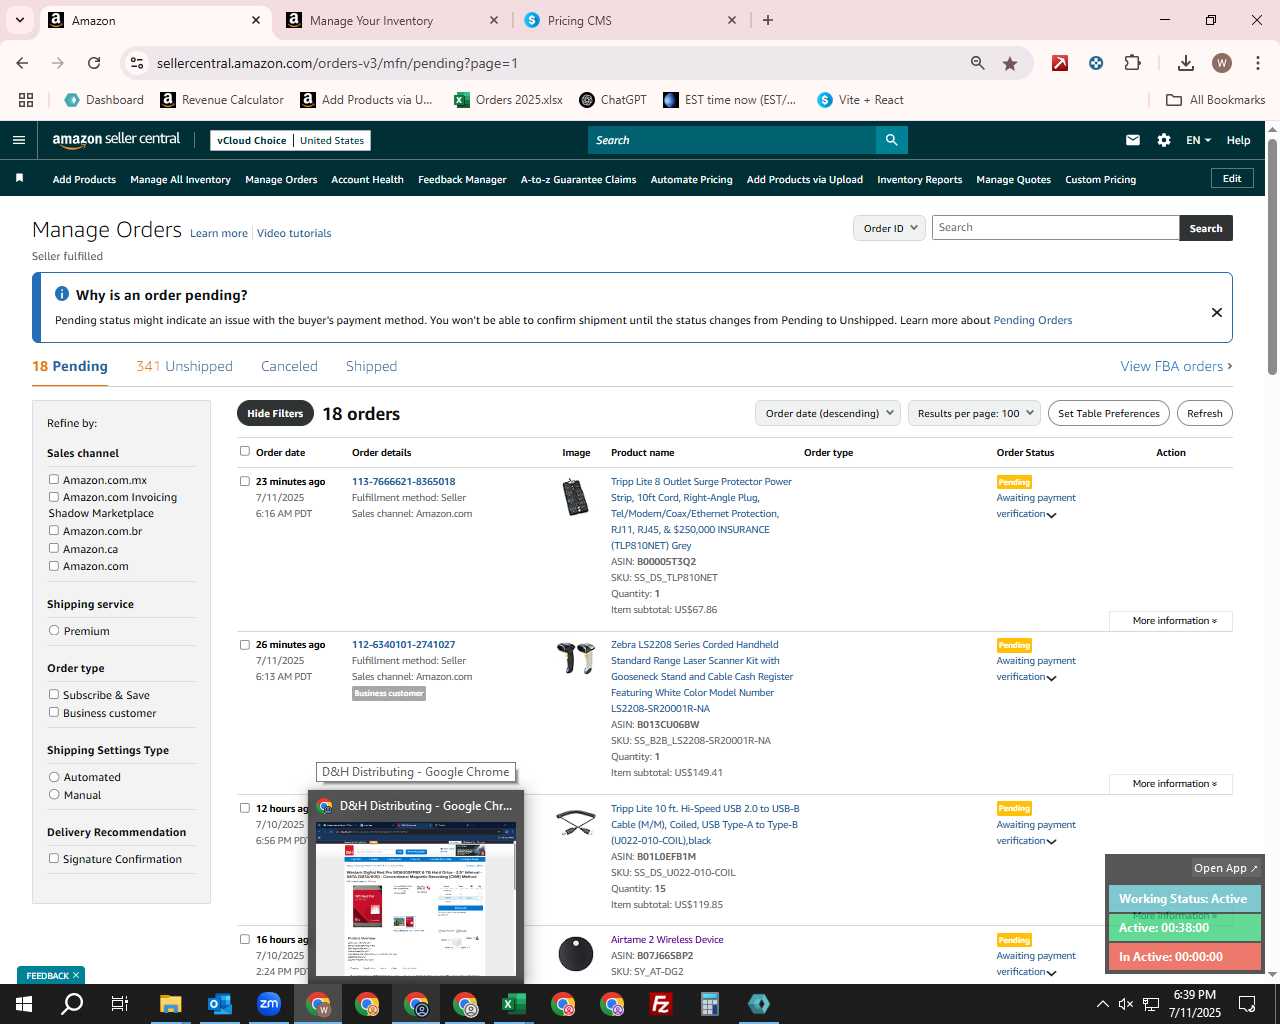Switch to 341 Unshipped tab
1280x1024 pixels.
point(184,366)
